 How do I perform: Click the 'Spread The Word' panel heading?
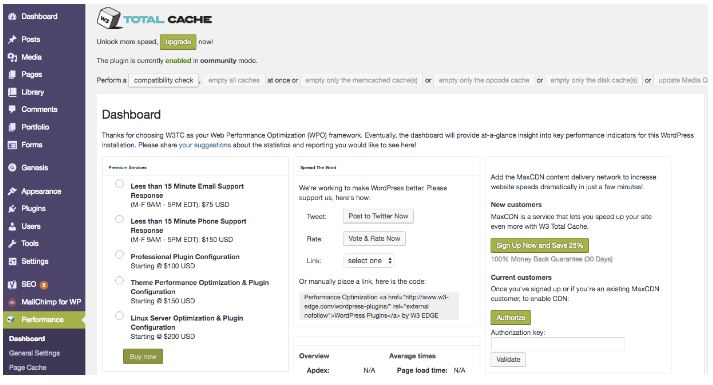click(x=318, y=168)
